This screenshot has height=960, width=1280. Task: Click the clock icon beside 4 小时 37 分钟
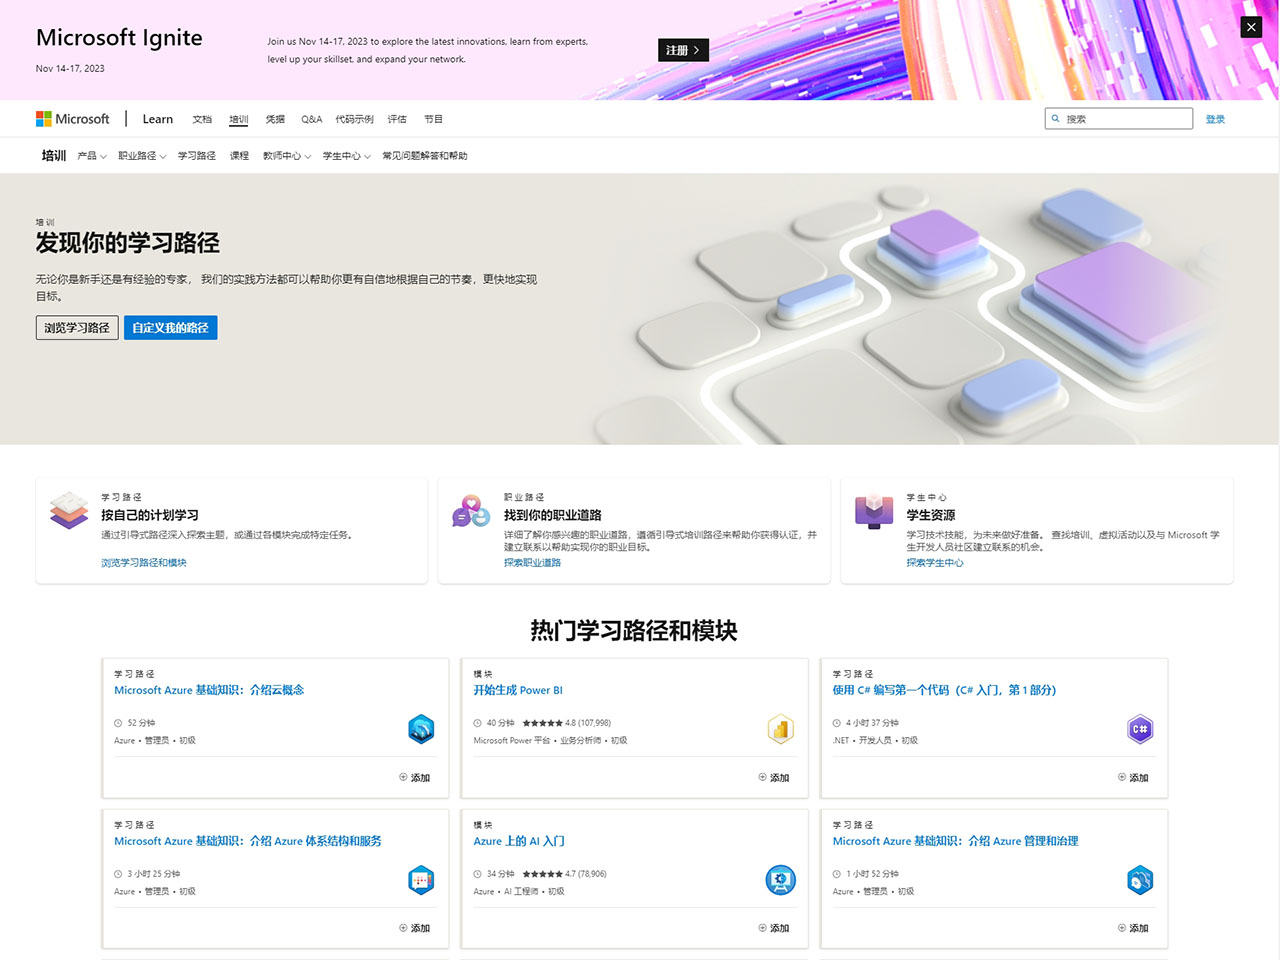pyautogui.click(x=837, y=723)
